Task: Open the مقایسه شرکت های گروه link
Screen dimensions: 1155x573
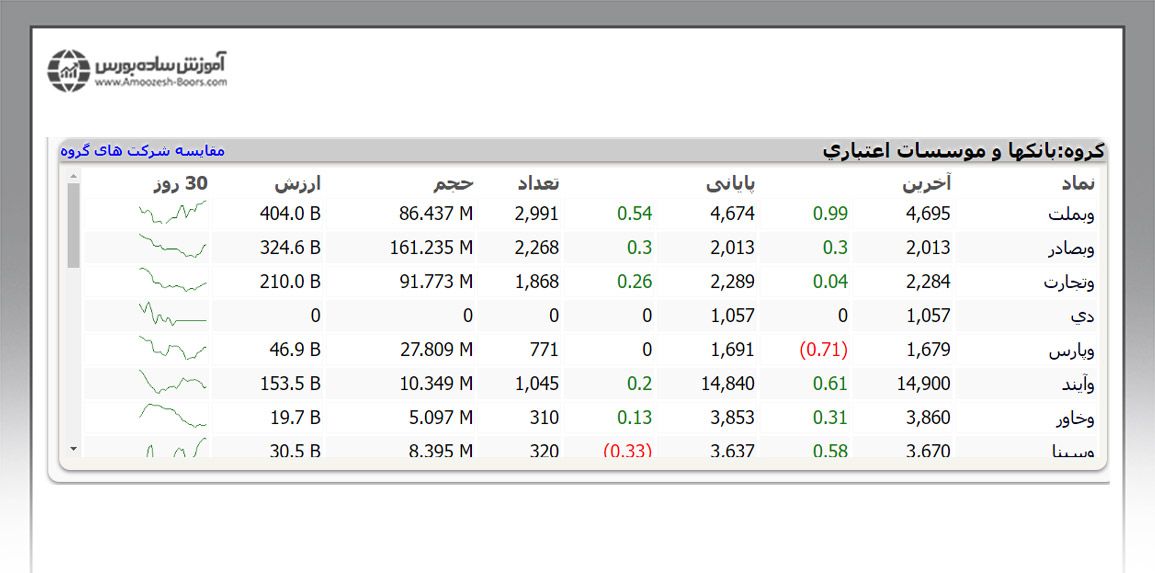Action: point(142,150)
